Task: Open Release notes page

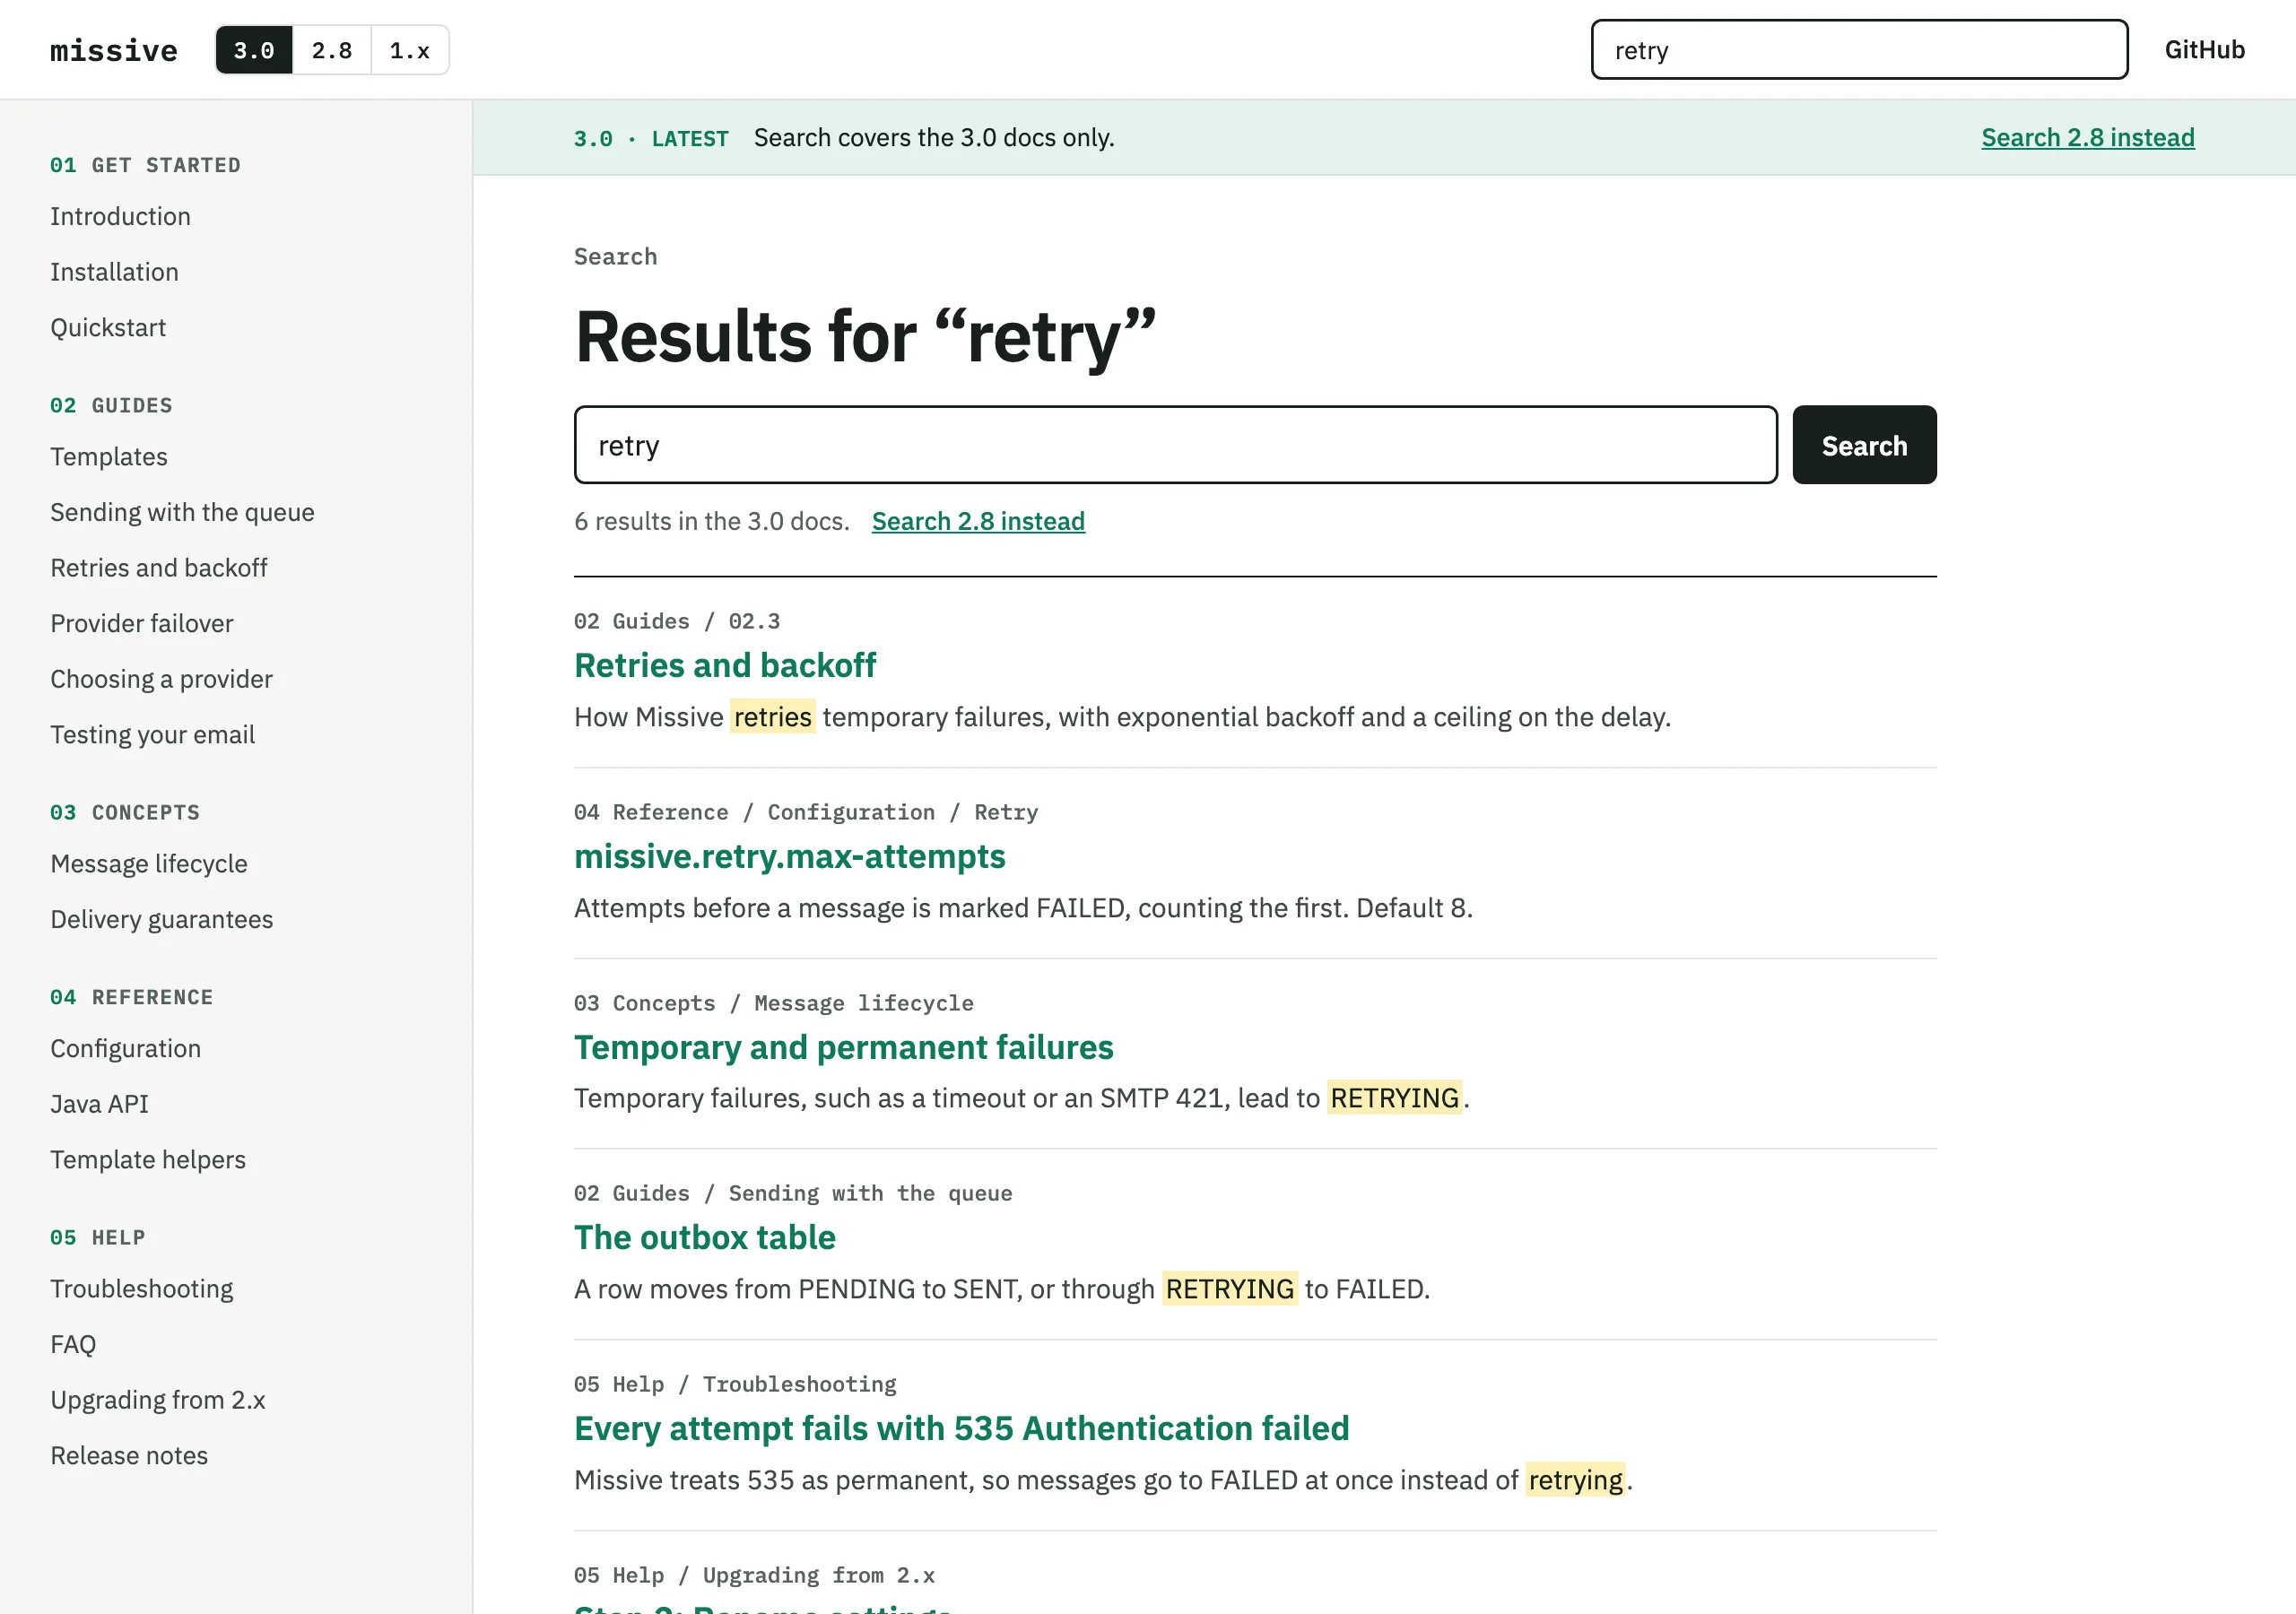Action: 129,1455
